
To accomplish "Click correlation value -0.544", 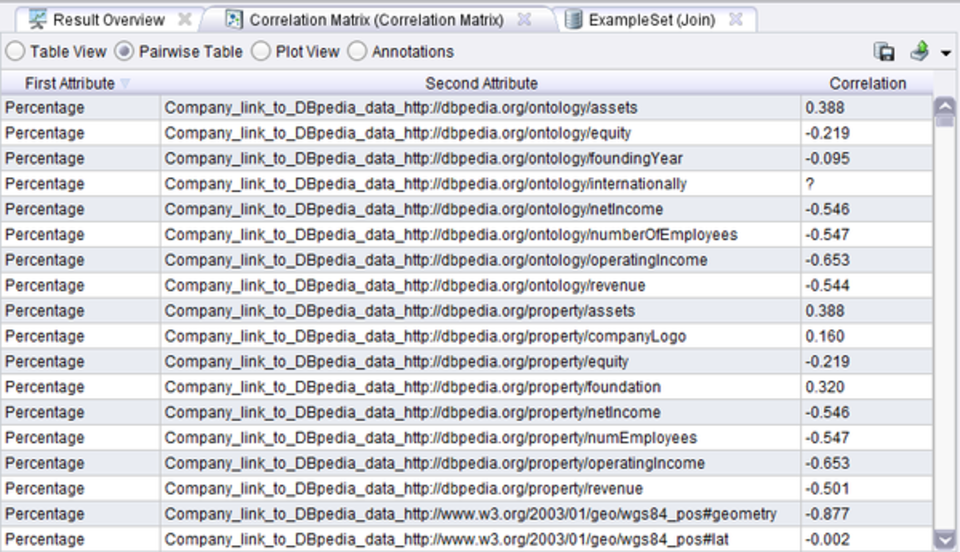I will [827, 286].
